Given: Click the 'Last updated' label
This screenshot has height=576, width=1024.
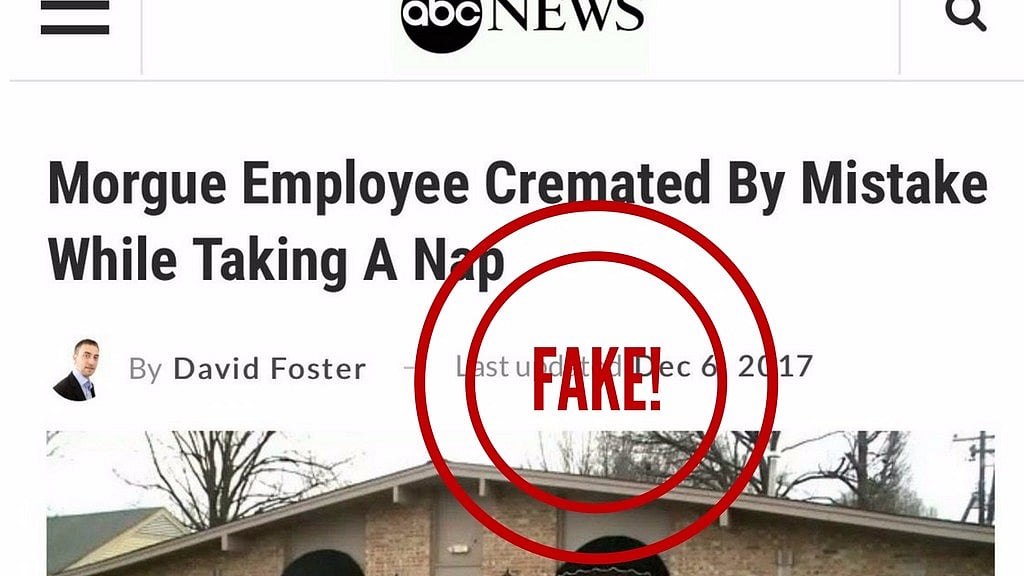Looking at the screenshot, I should coord(538,366).
